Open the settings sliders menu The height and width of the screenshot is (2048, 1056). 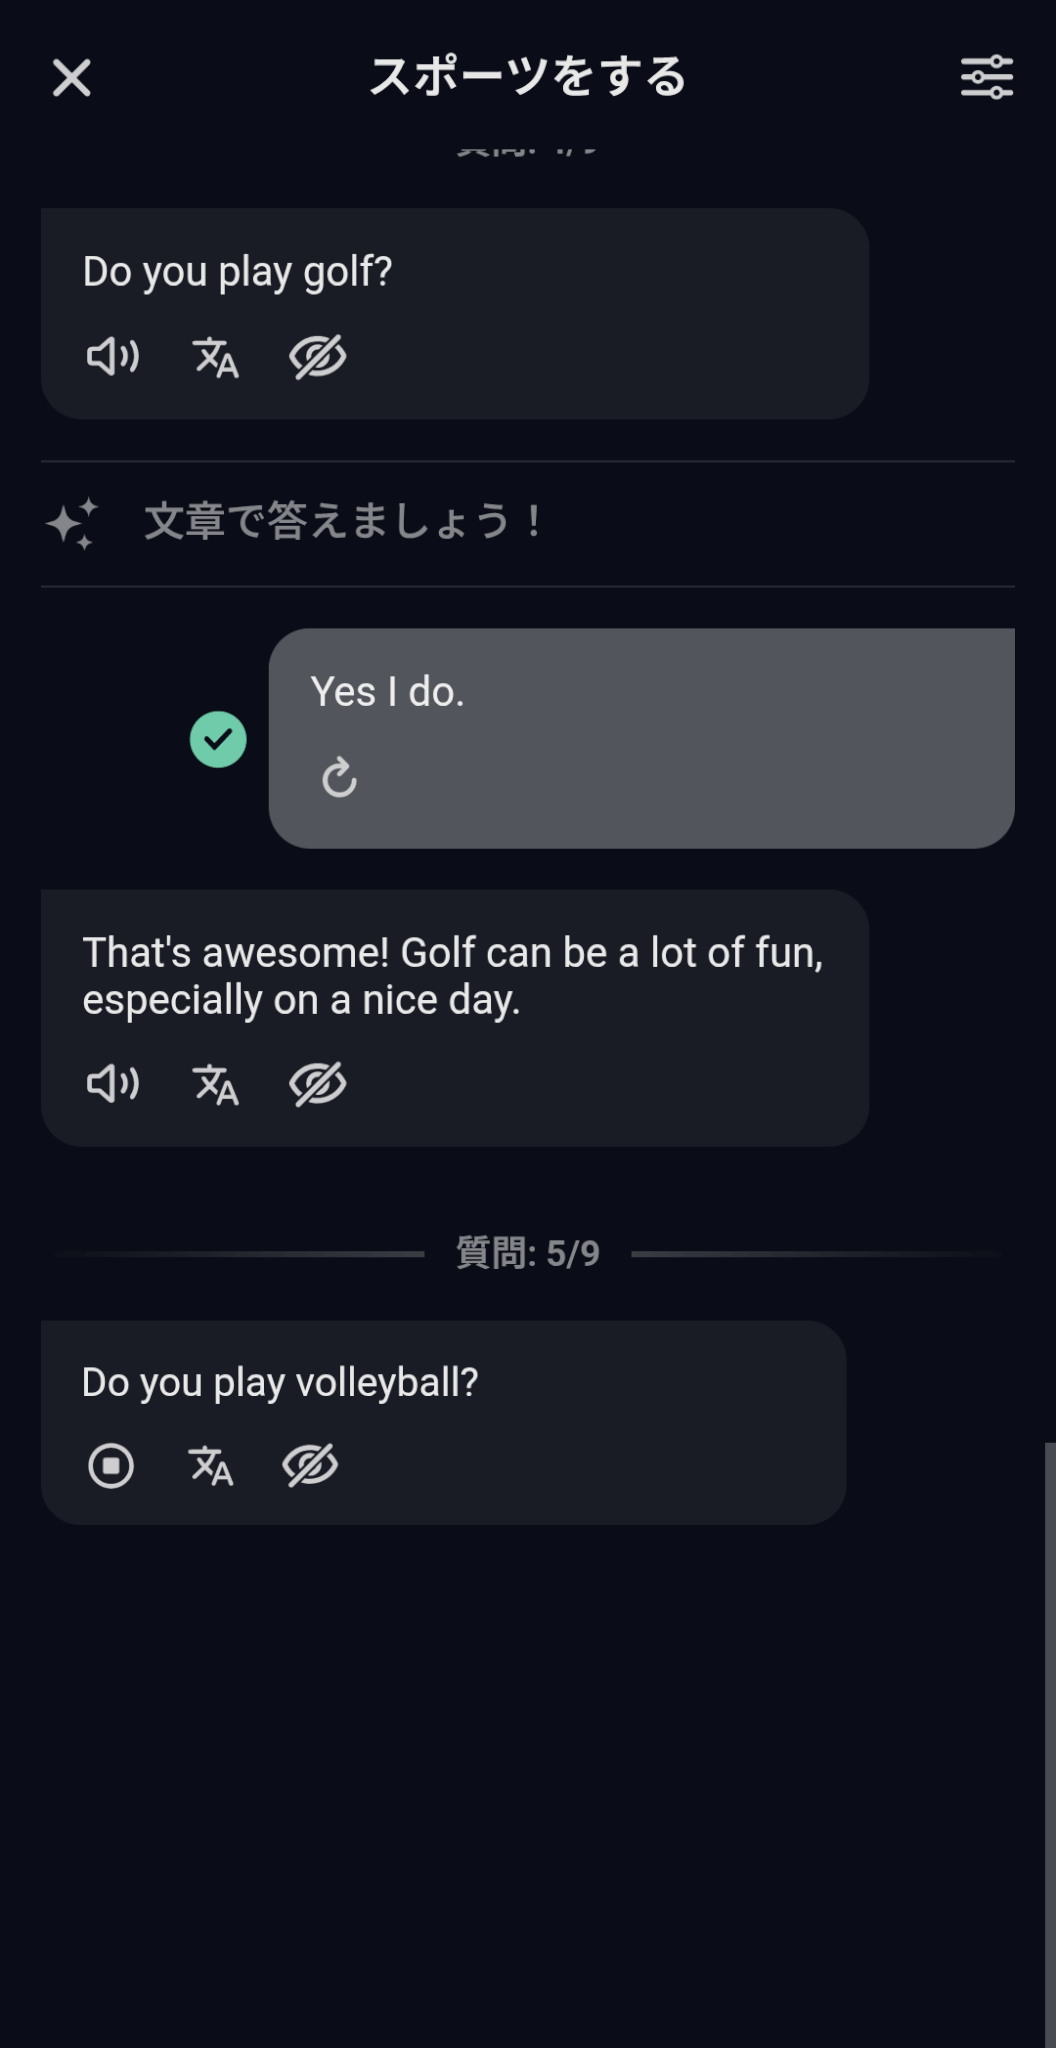(x=986, y=77)
